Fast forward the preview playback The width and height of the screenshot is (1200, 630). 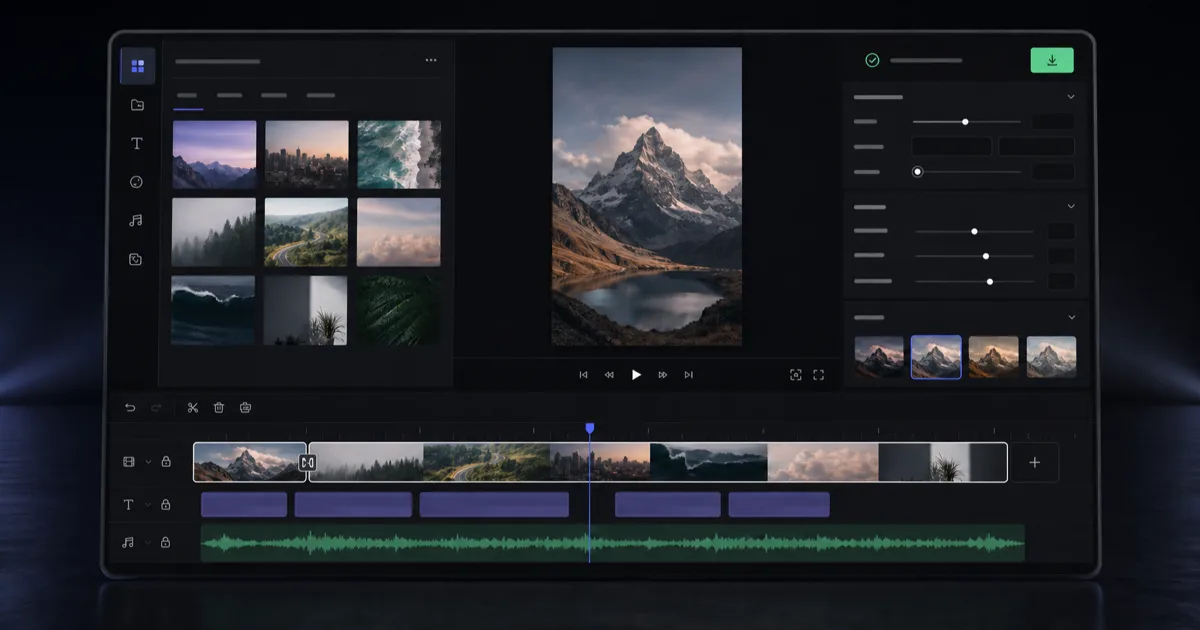tap(662, 375)
